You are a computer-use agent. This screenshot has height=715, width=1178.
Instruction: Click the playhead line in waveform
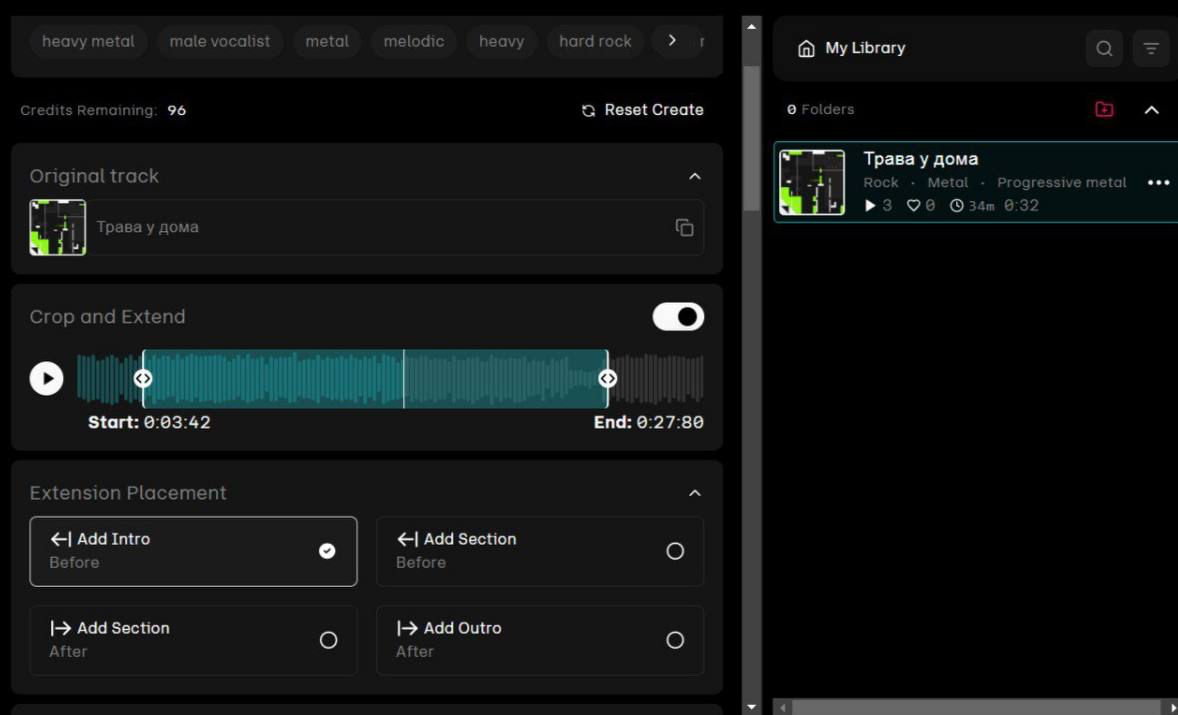pos(403,379)
